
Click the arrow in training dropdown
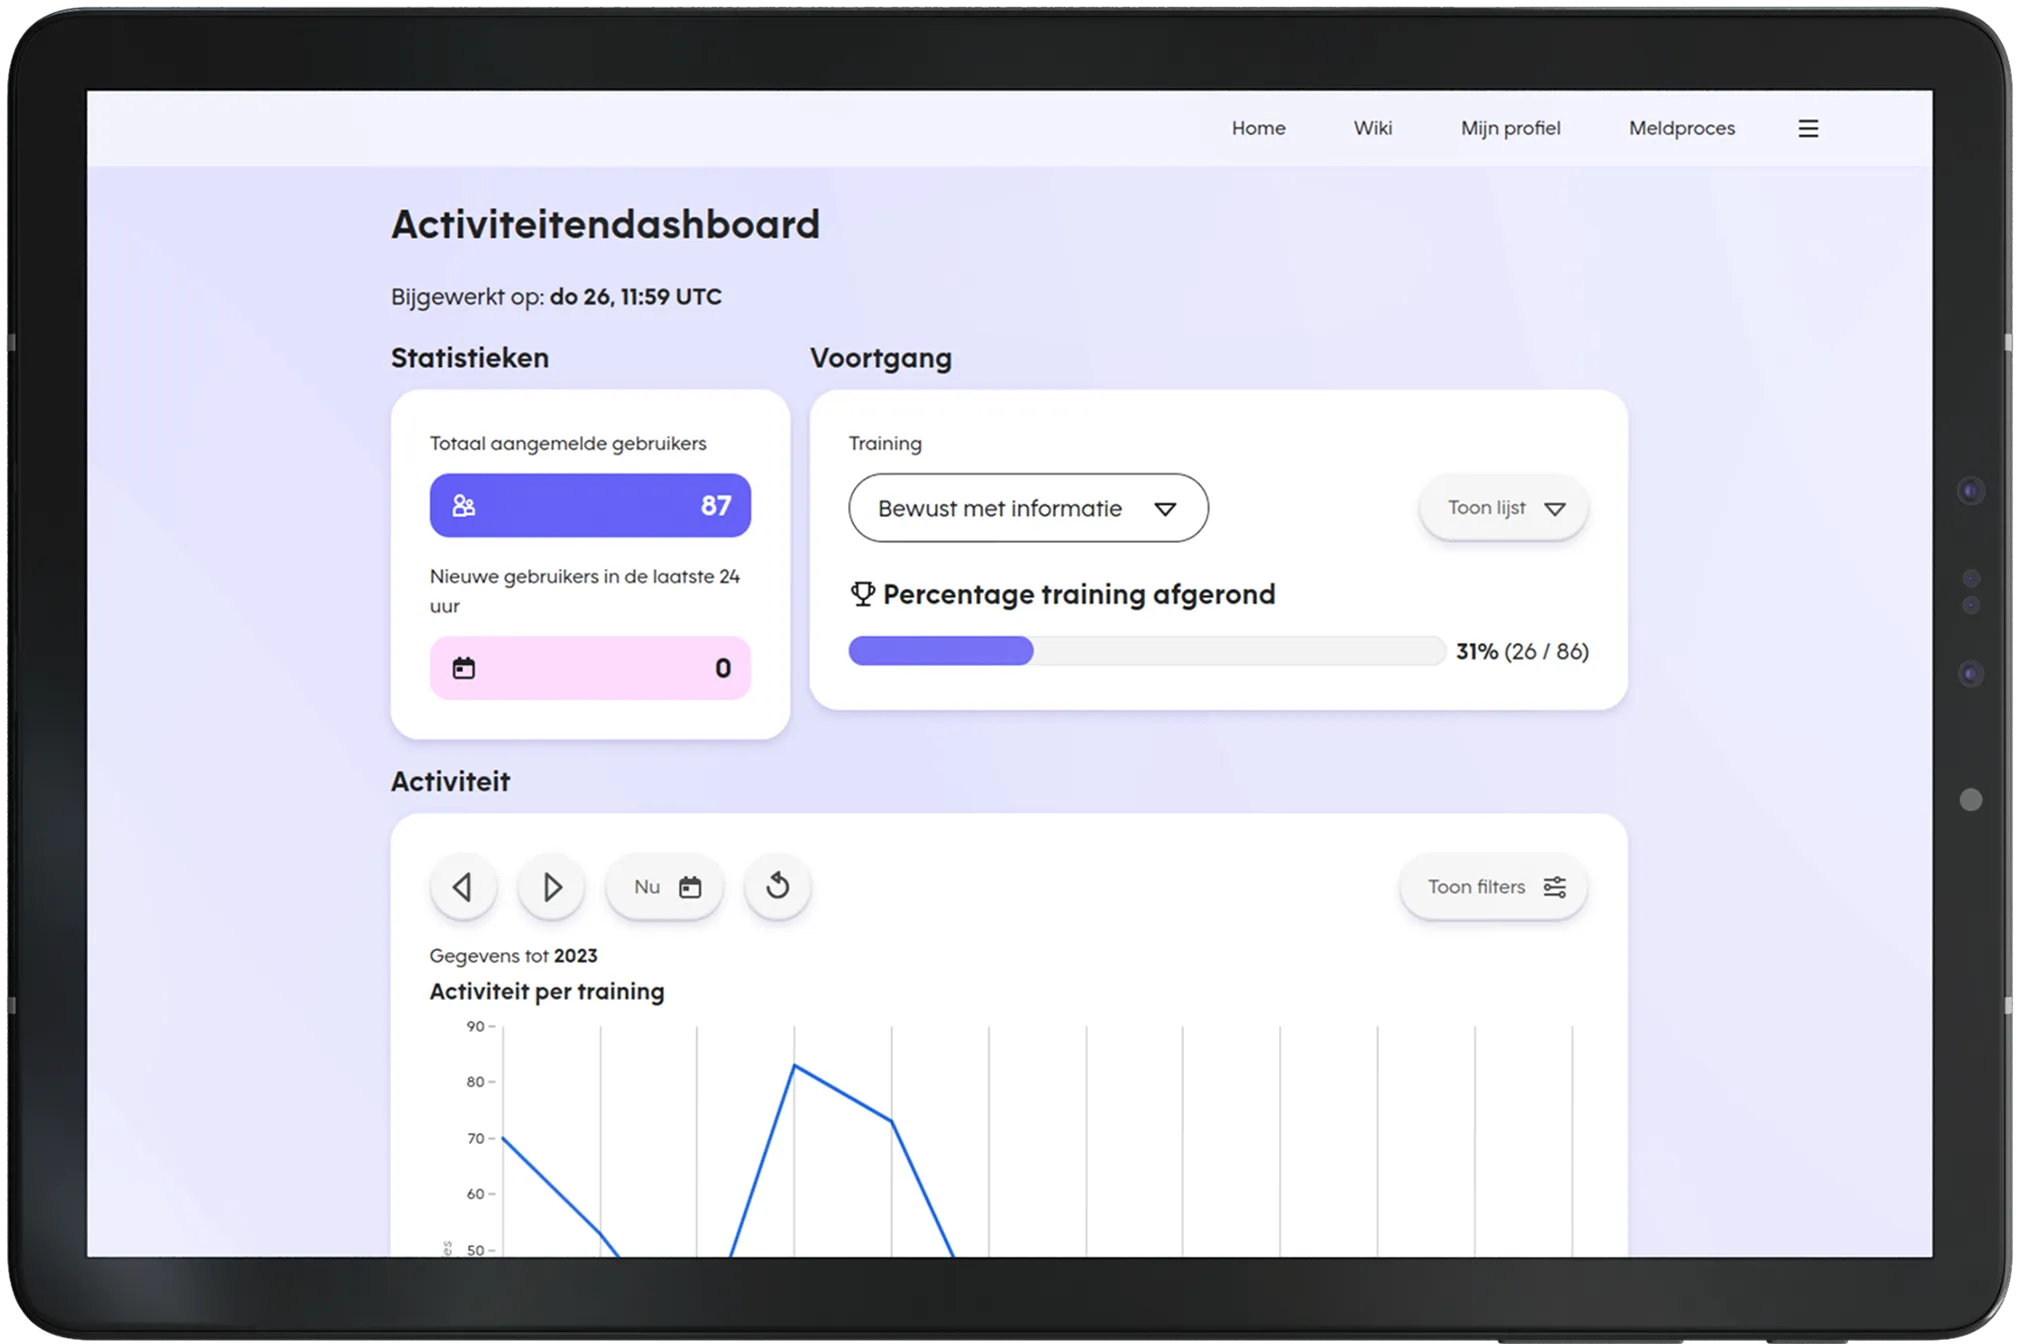coord(1164,509)
